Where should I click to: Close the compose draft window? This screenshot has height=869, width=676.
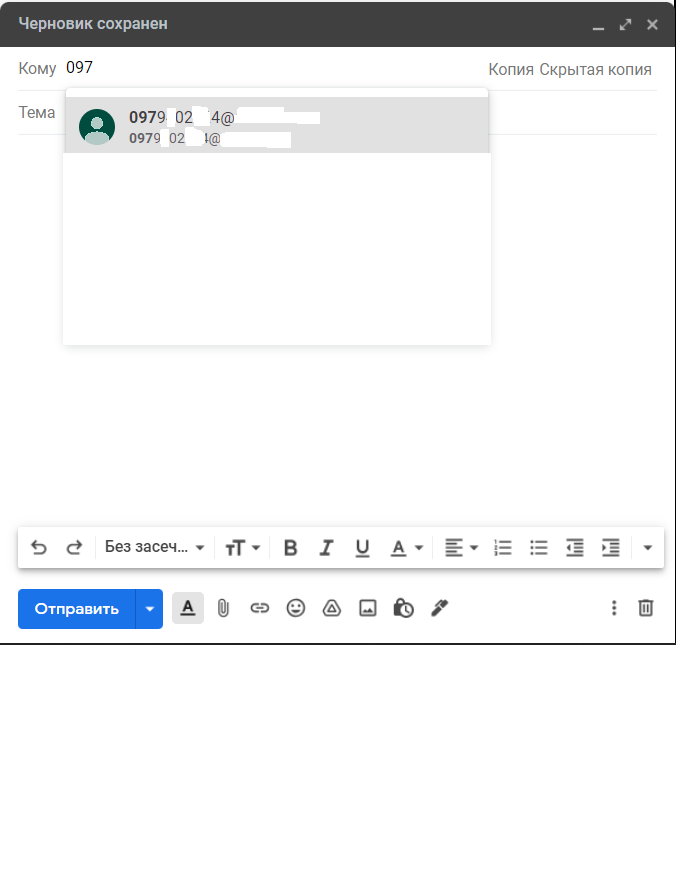point(652,24)
